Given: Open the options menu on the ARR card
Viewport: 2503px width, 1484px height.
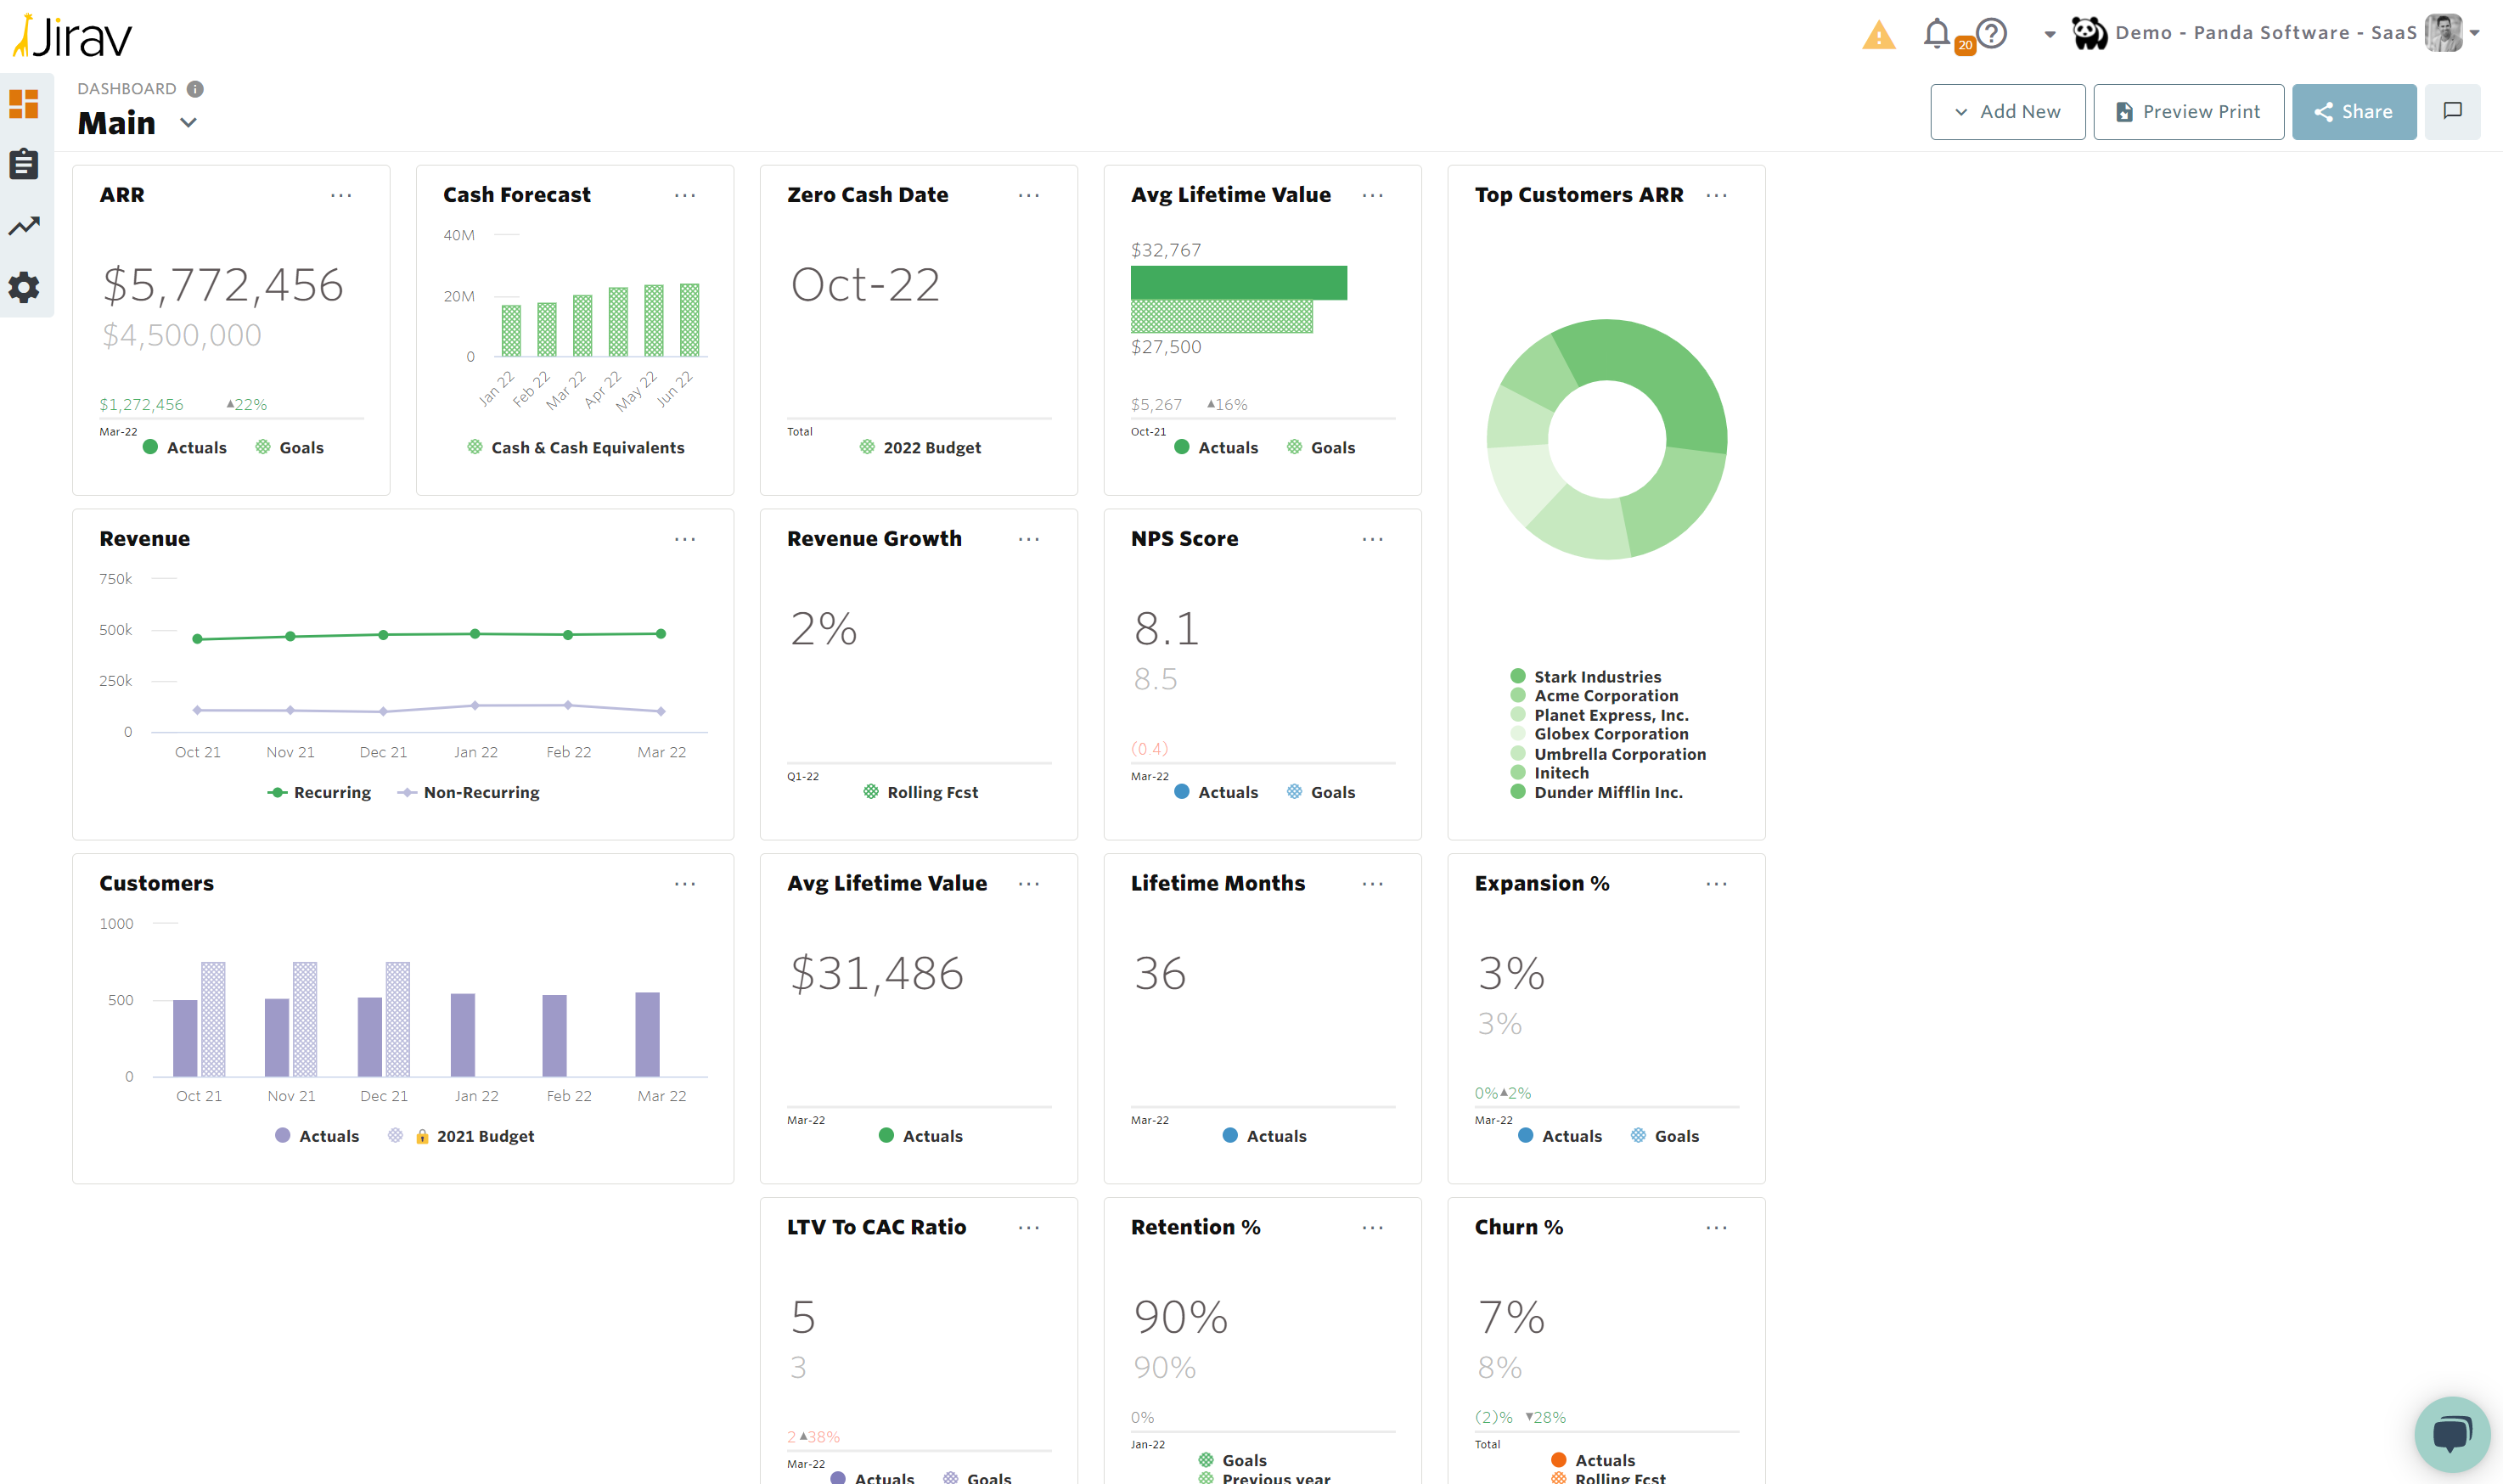Looking at the screenshot, I should tap(342, 196).
